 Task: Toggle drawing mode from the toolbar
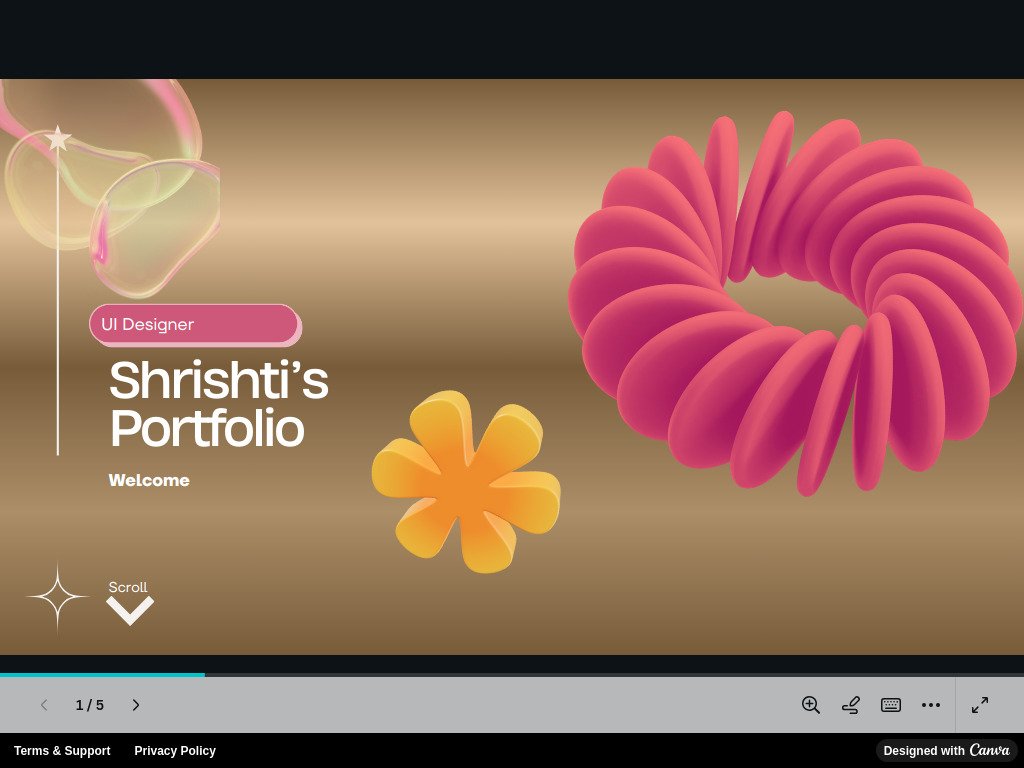tap(850, 705)
